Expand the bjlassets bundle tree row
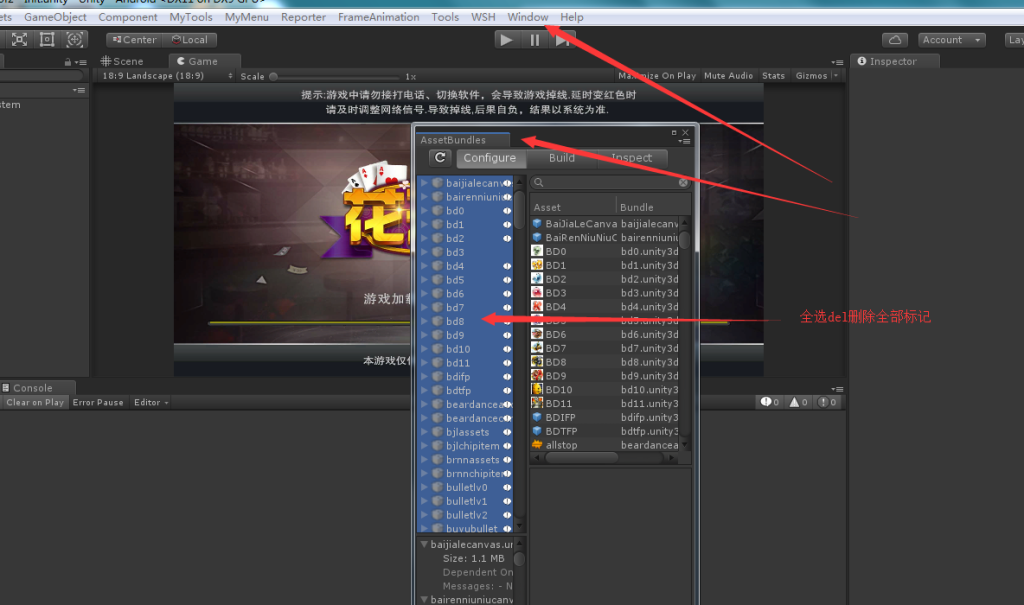The image size is (1024, 605). 424,432
